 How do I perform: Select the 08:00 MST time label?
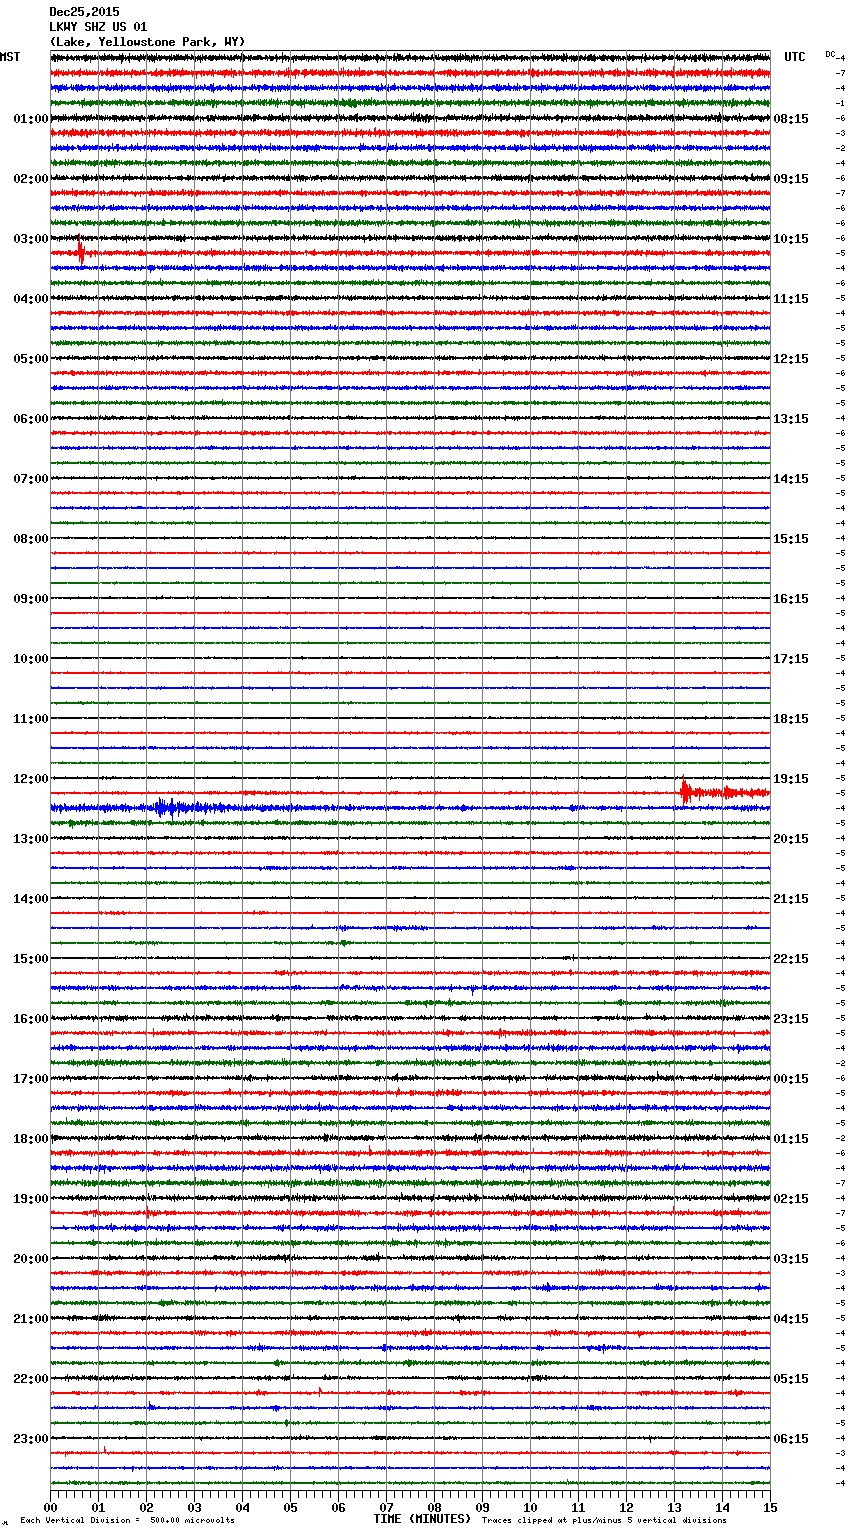30,539
